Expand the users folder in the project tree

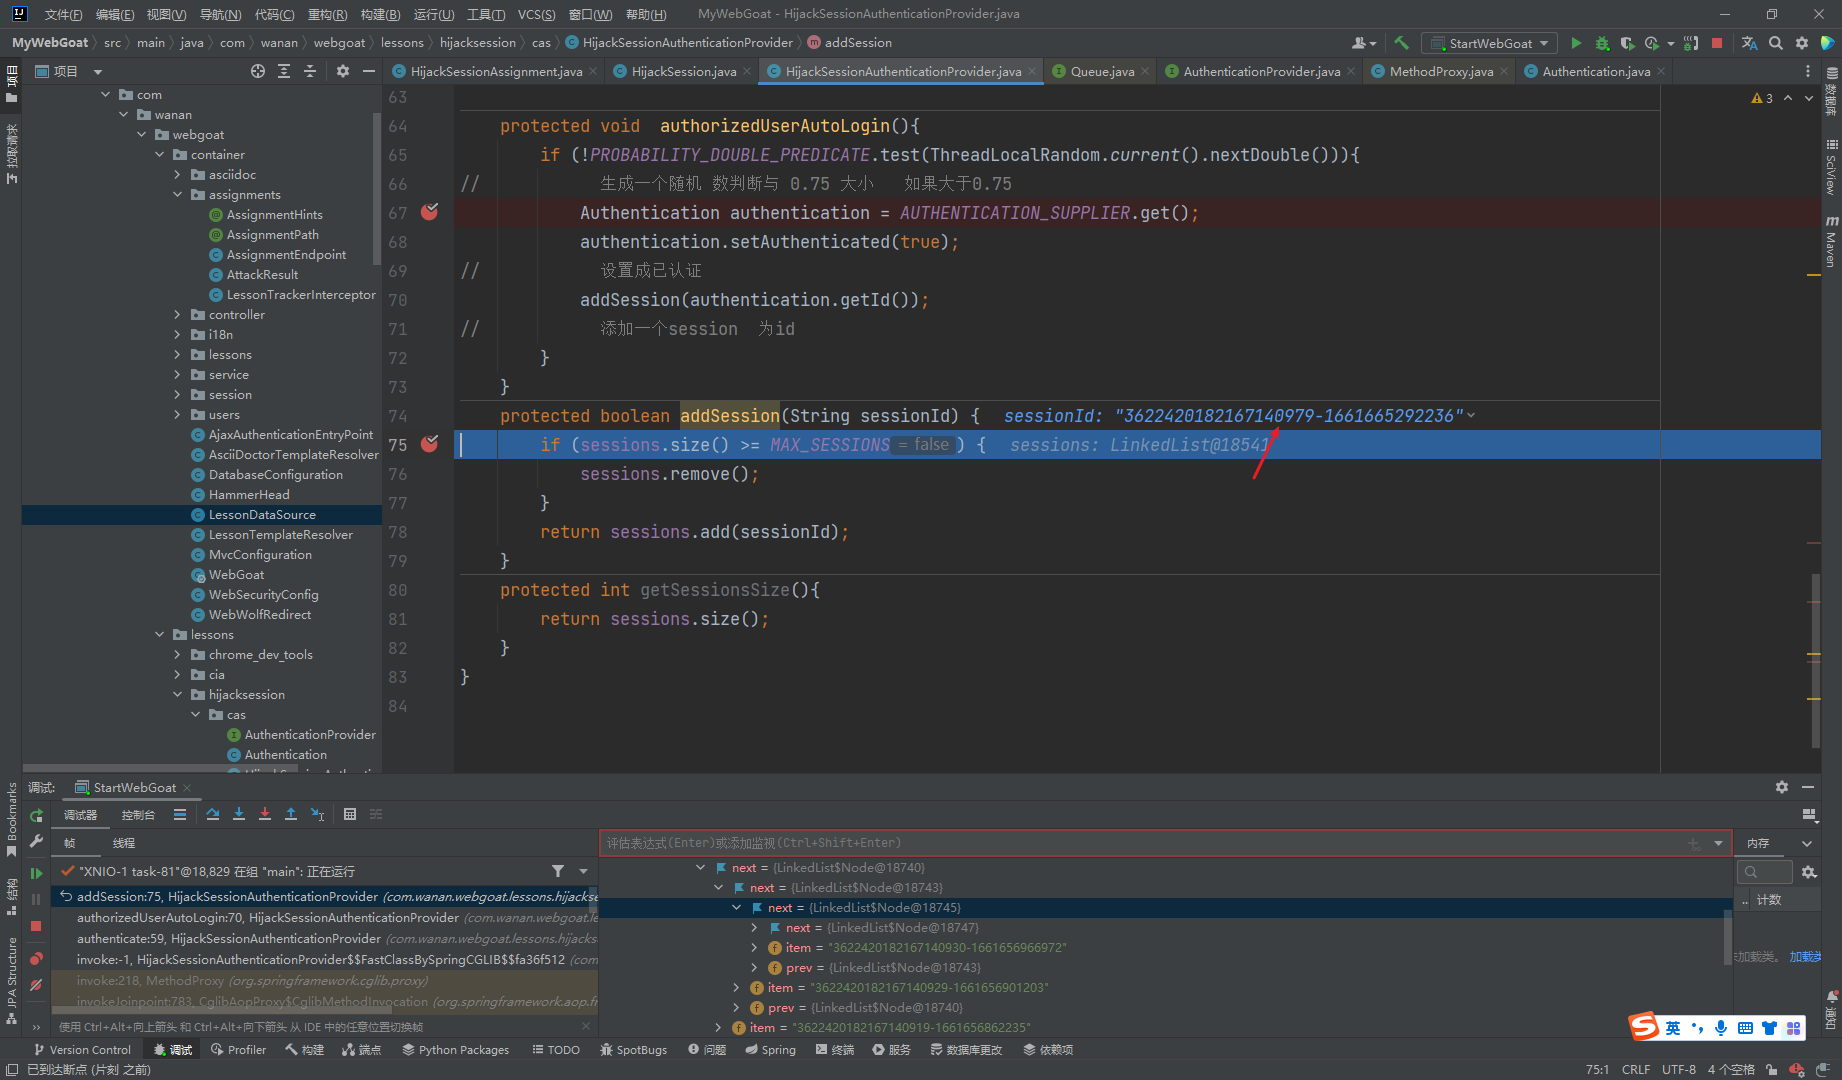(178, 414)
